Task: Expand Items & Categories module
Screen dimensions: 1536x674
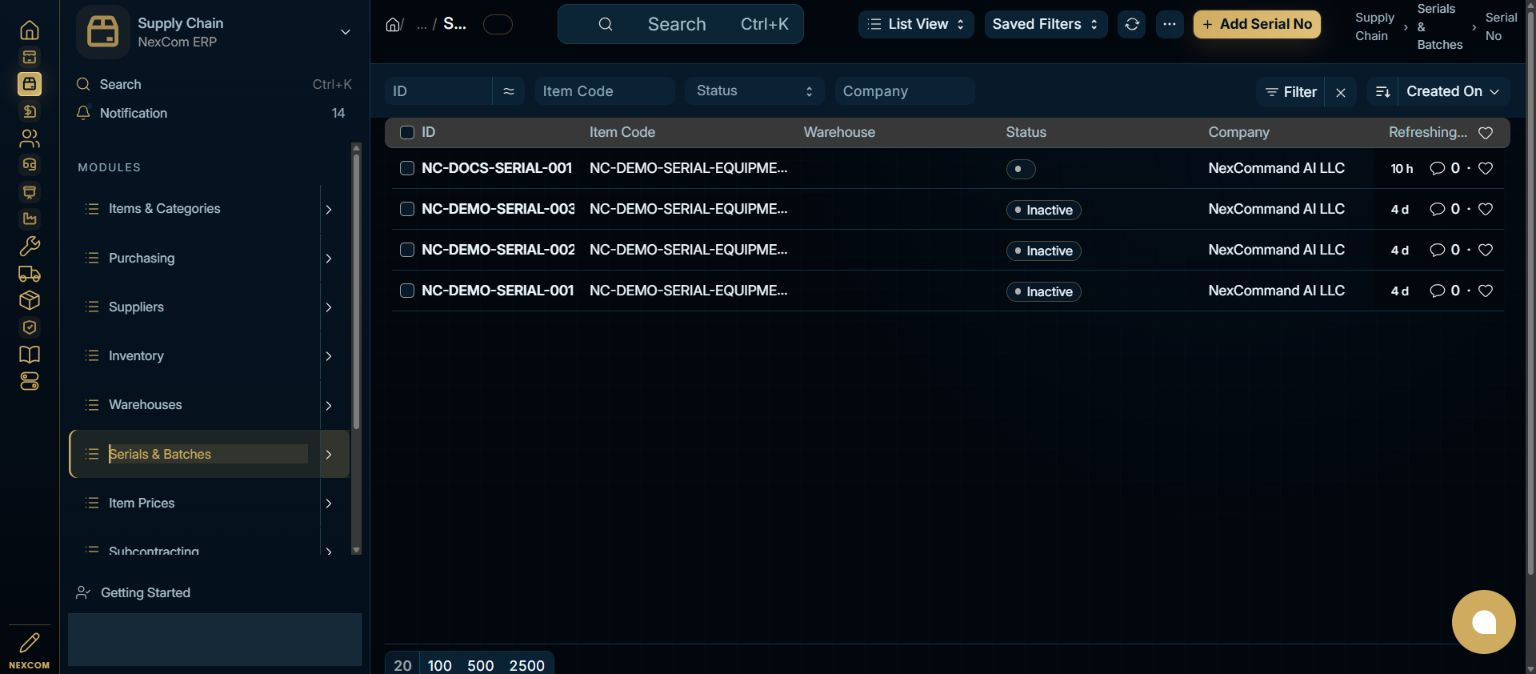Action: 328,209
